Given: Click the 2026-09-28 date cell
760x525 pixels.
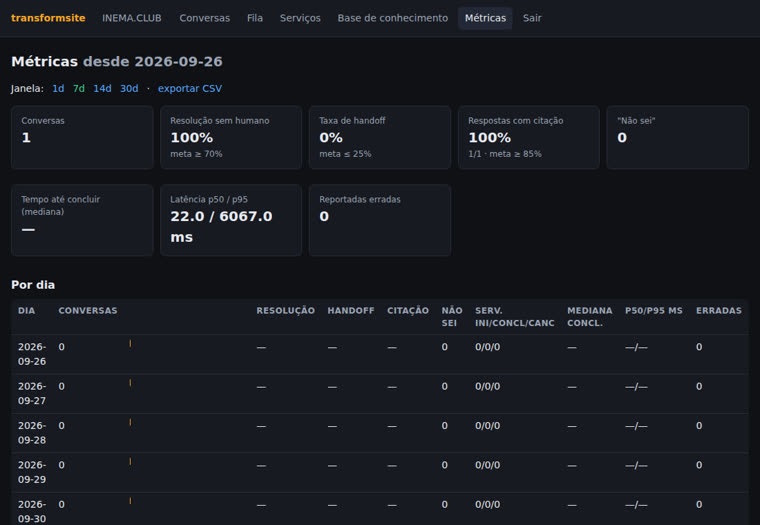Looking at the screenshot, I should coord(32,432).
